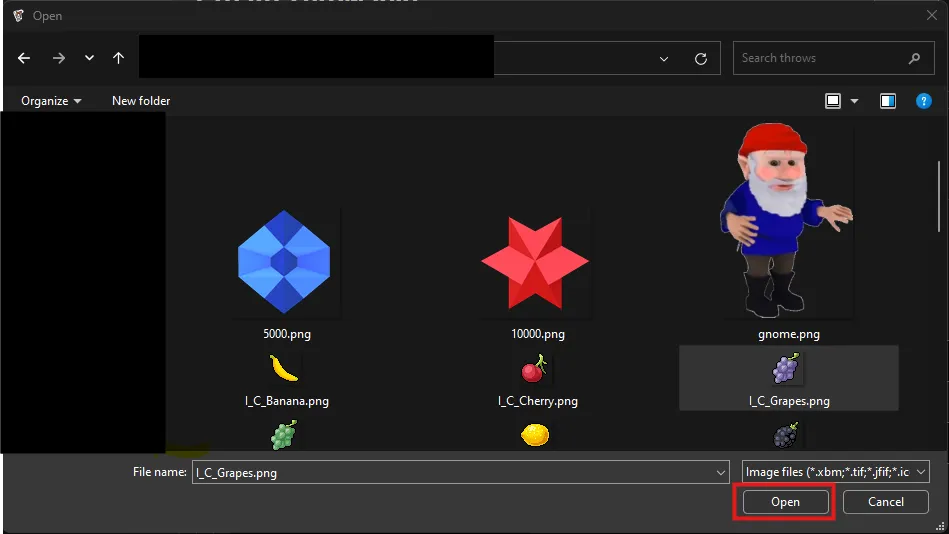Screen dimensions: 949x534
Task: Go forward with the right arrow
Action: tap(59, 58)
